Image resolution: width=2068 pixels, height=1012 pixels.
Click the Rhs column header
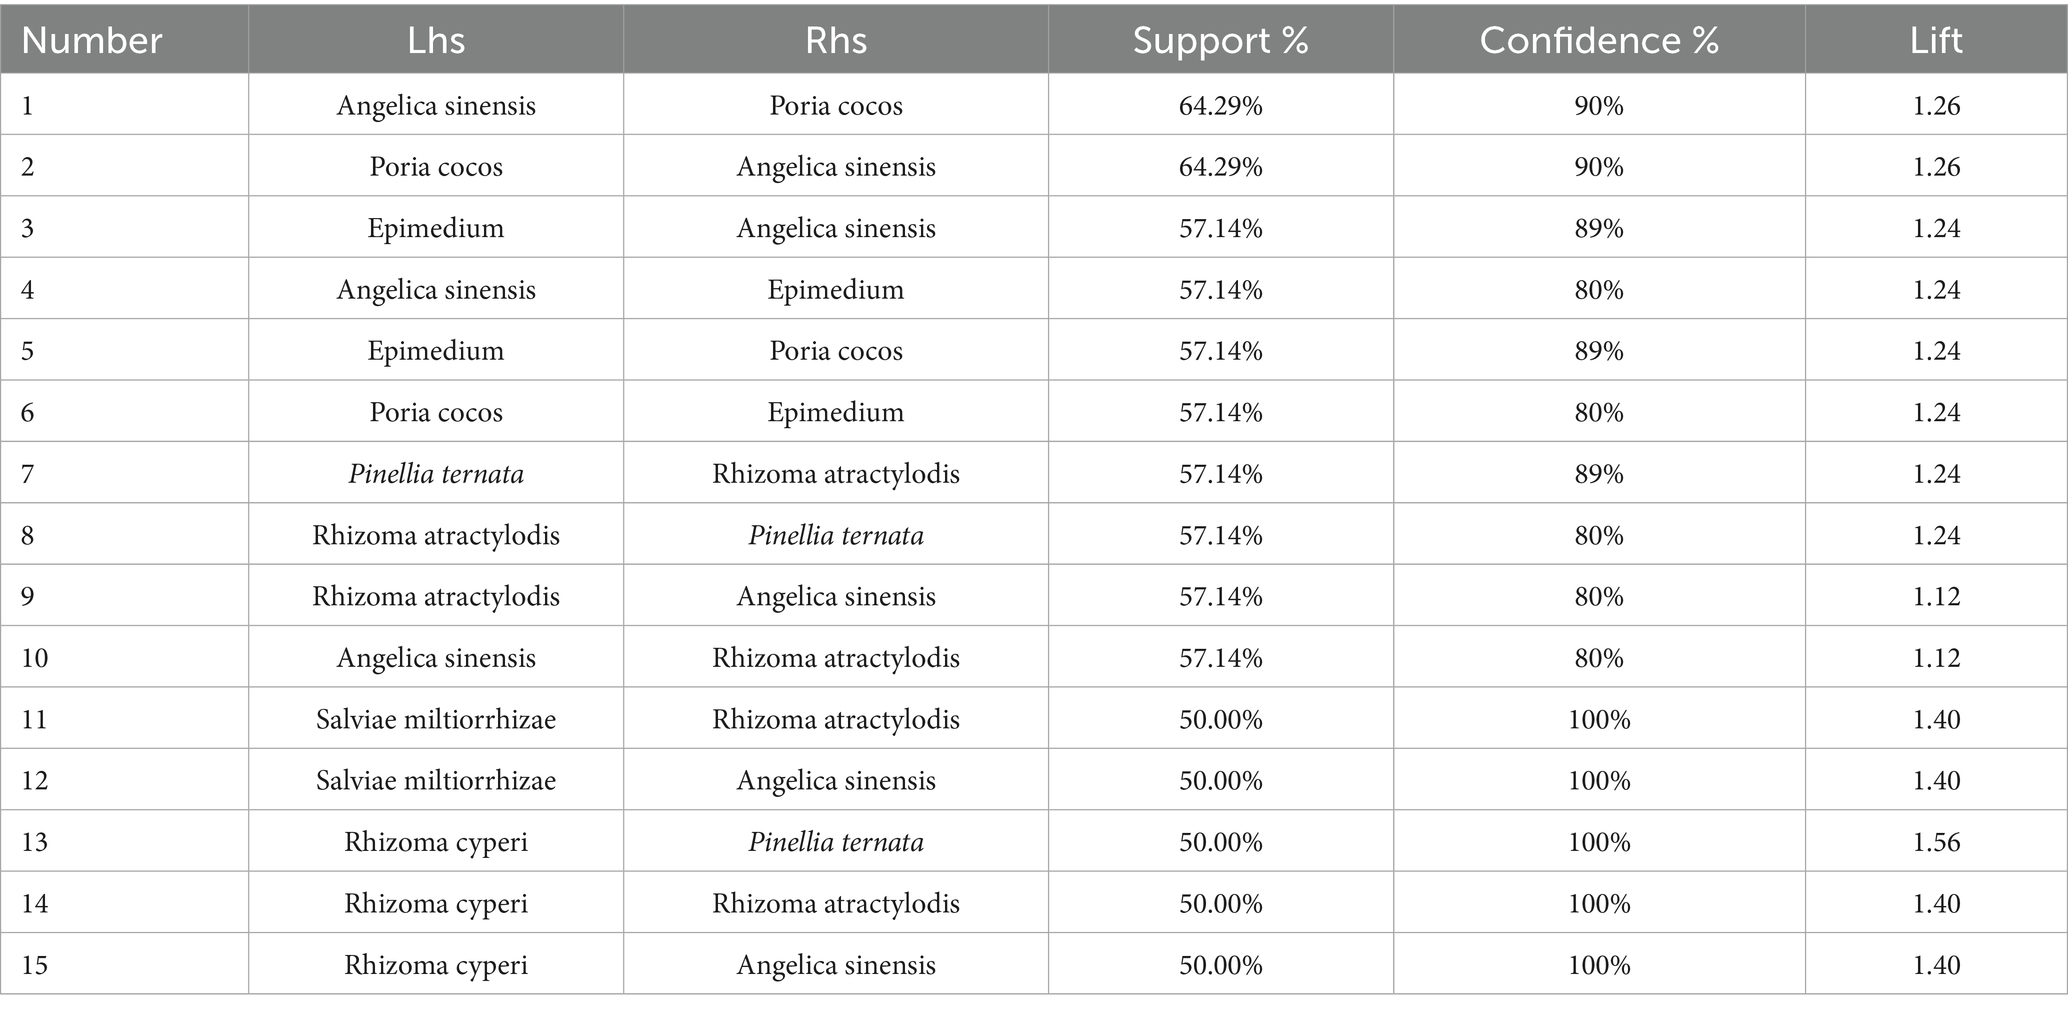point(836,41)
